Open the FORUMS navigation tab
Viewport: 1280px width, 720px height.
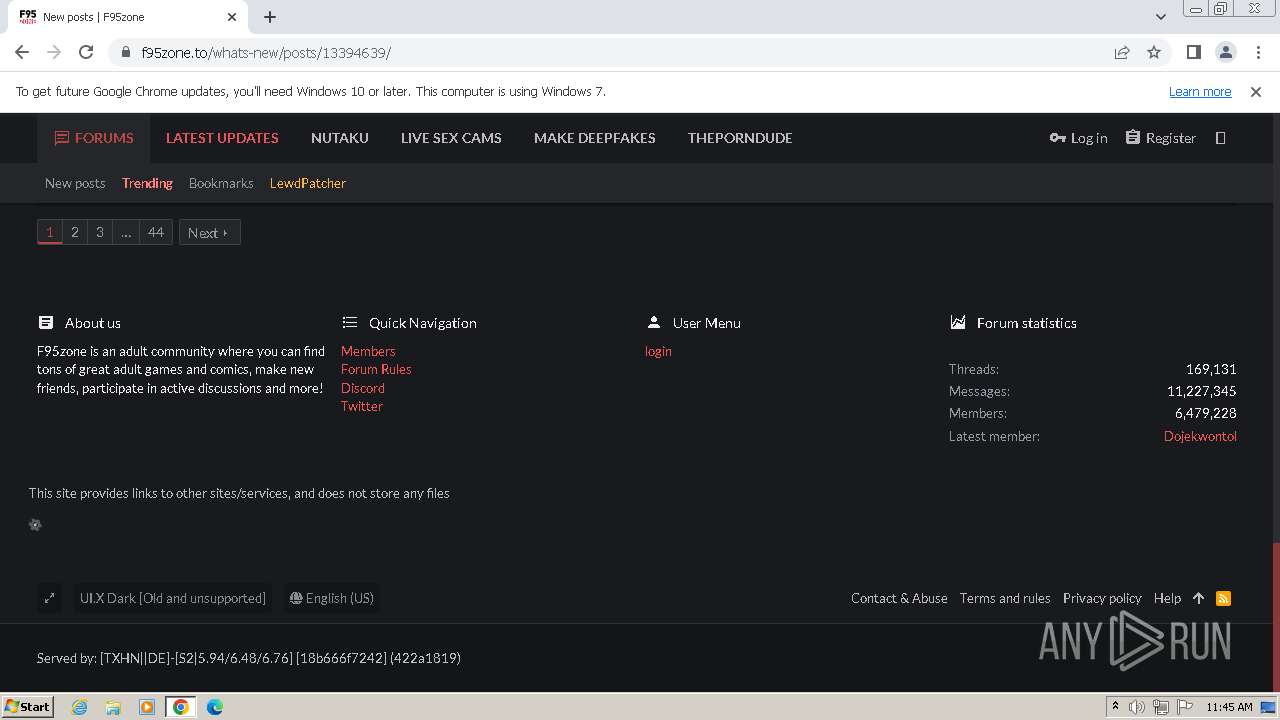click(93, 138)
